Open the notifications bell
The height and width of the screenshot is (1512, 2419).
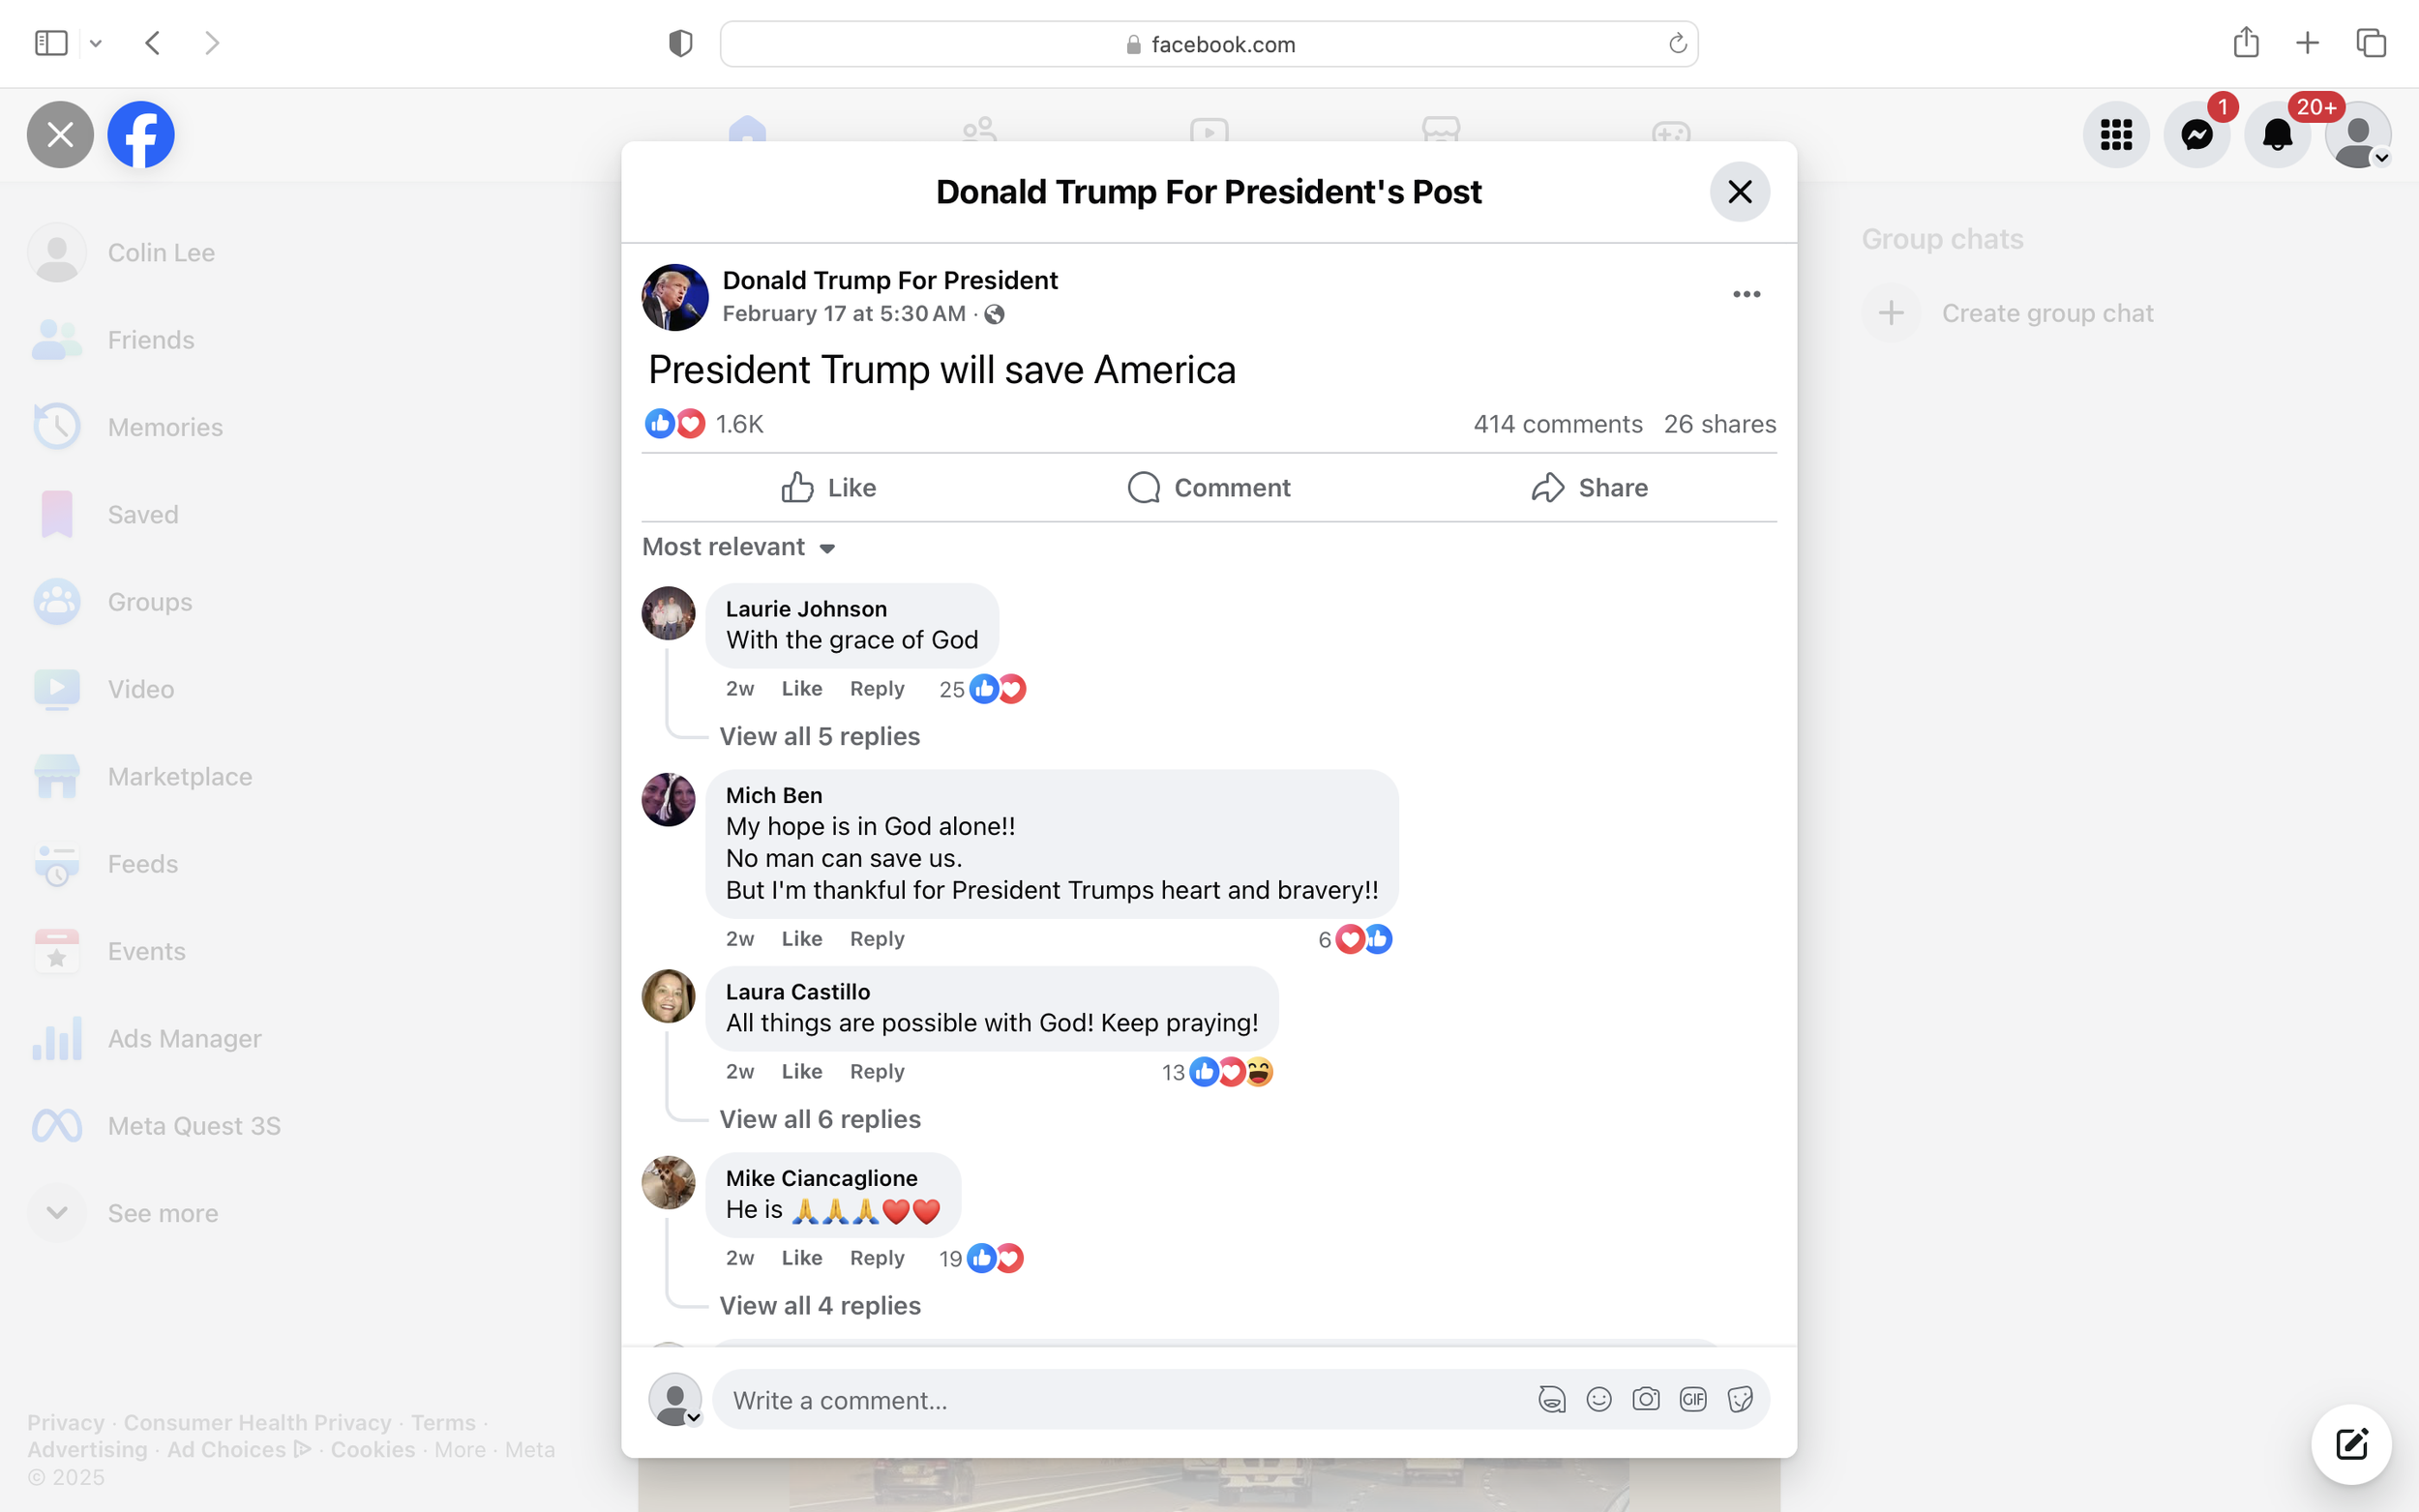point(2277,135)
